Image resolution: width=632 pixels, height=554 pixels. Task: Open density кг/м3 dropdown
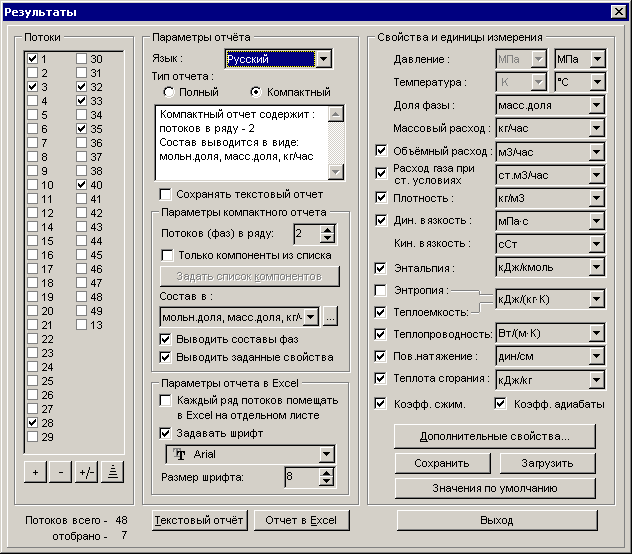click(596, 198)
